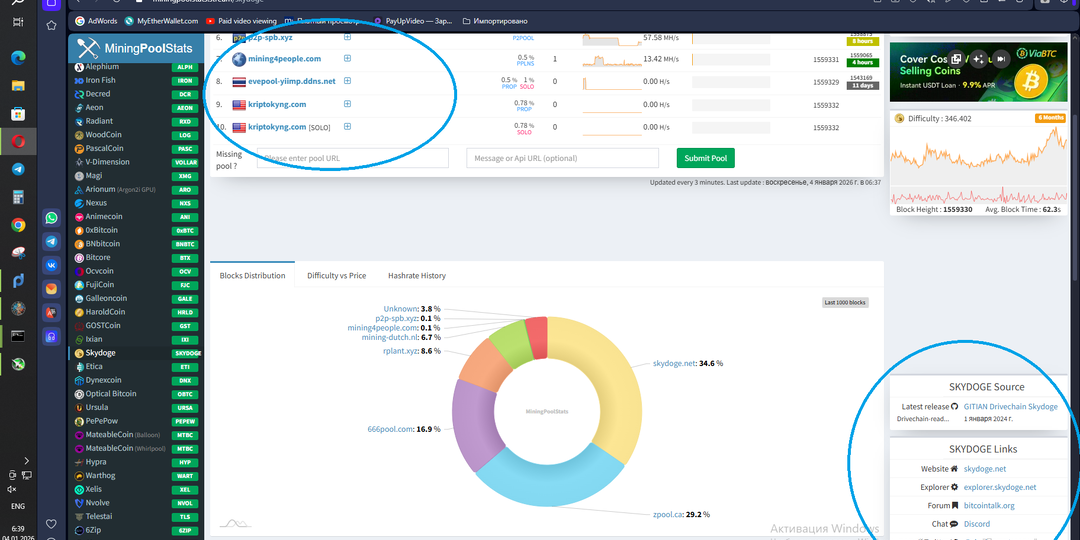Expand the mining4people.com pool row details
Image resolution: width=1080 pixels, height=540 pixels.
pos(347,59)
